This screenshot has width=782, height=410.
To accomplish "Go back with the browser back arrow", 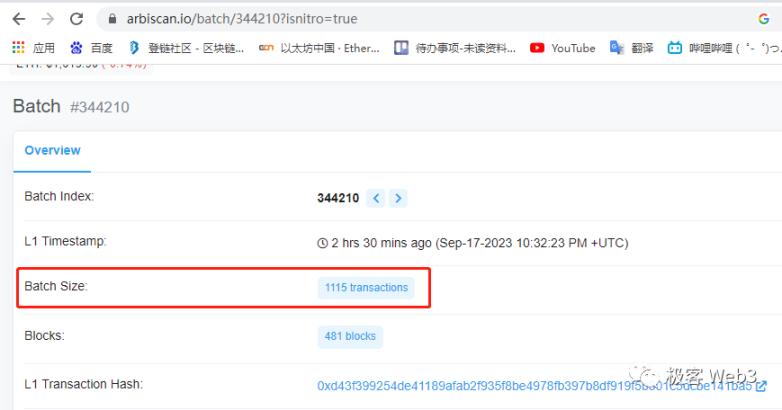I will click(x=19, y=19).
